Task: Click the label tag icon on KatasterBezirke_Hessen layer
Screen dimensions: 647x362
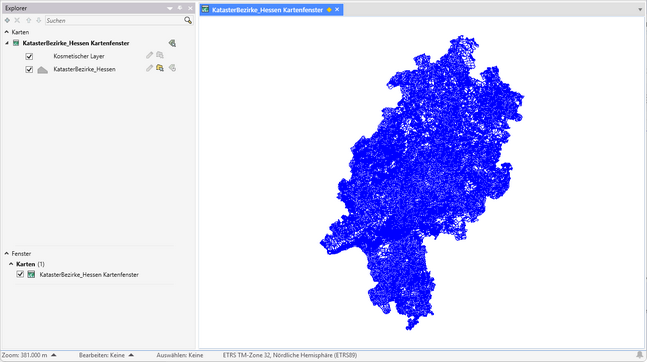Action: [x=172, y=68]
